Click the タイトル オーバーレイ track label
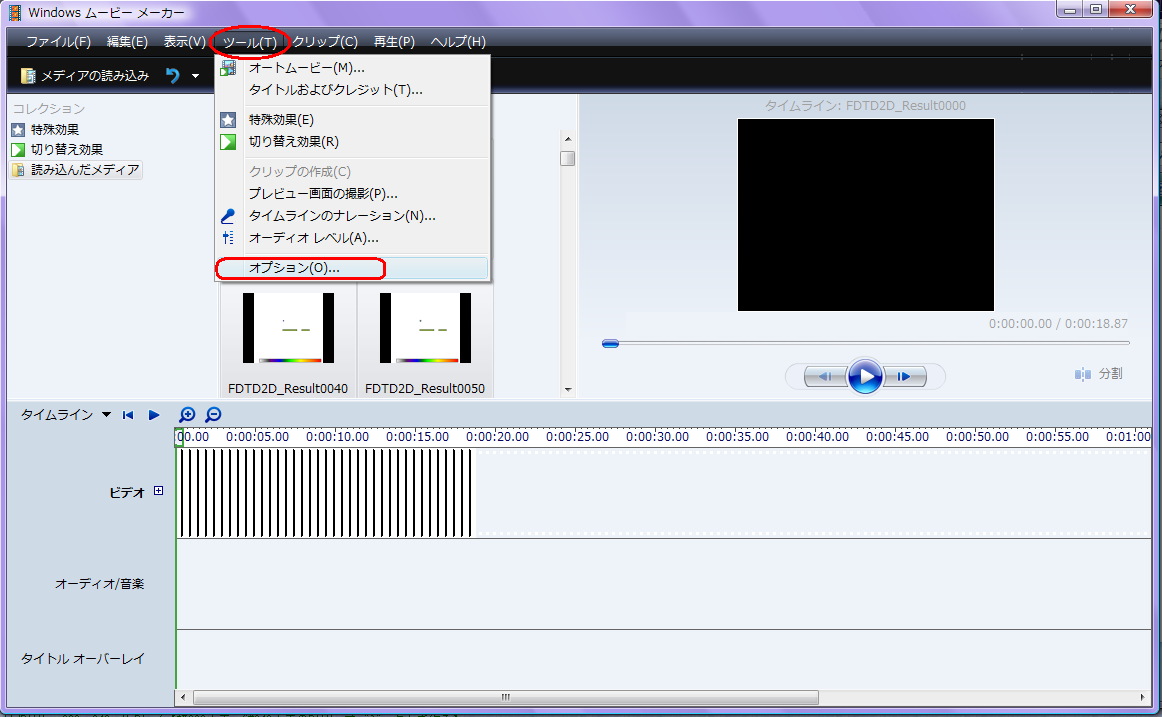Image resolution: width=1162 pixels, height=717 pixels. point(82,658)
